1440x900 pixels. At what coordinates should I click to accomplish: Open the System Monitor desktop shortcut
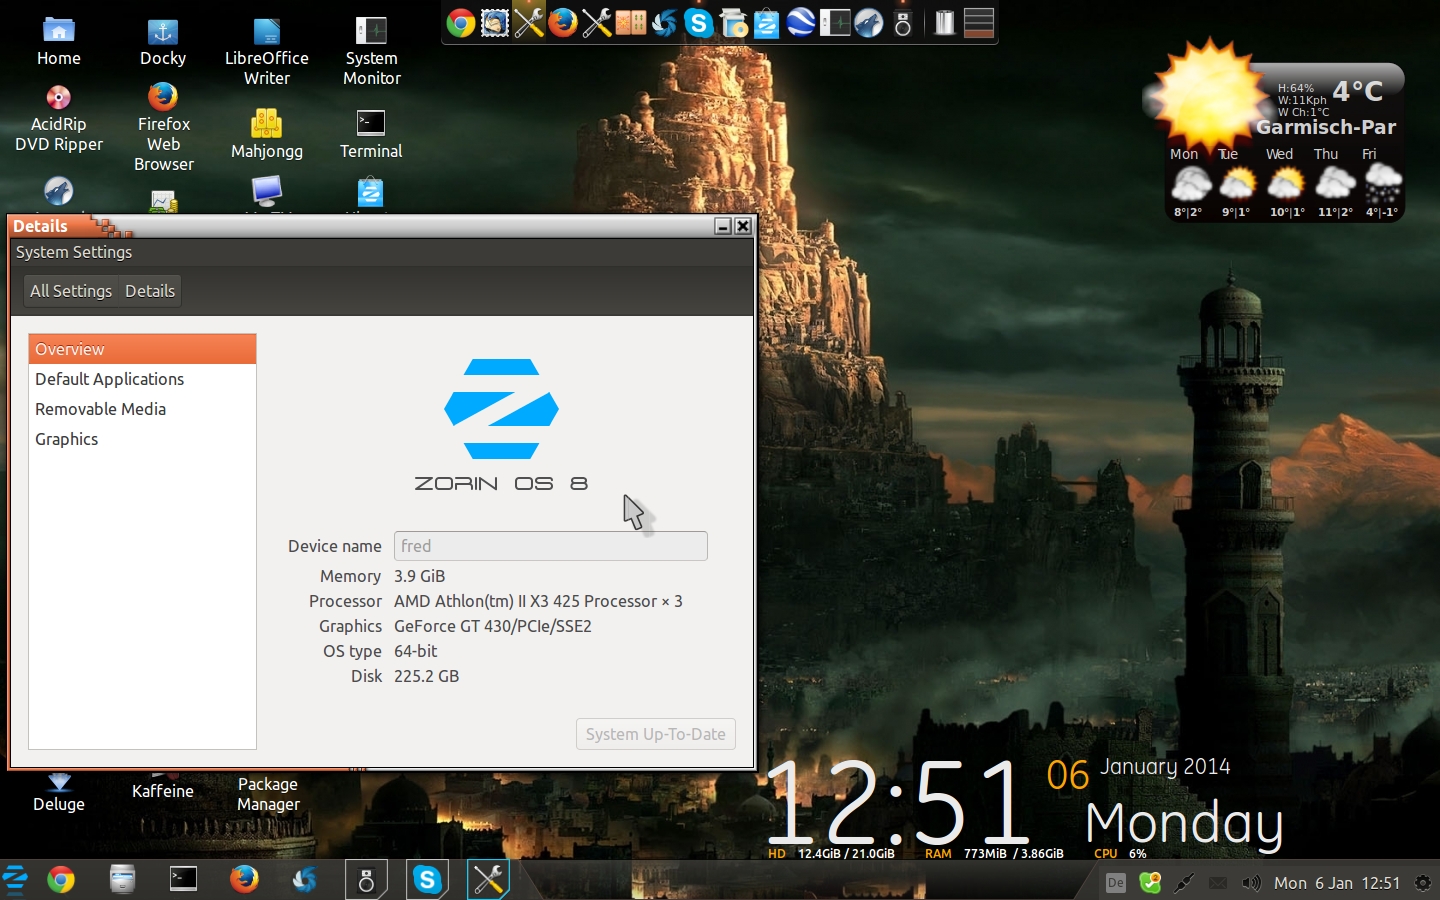click(371, 50)
